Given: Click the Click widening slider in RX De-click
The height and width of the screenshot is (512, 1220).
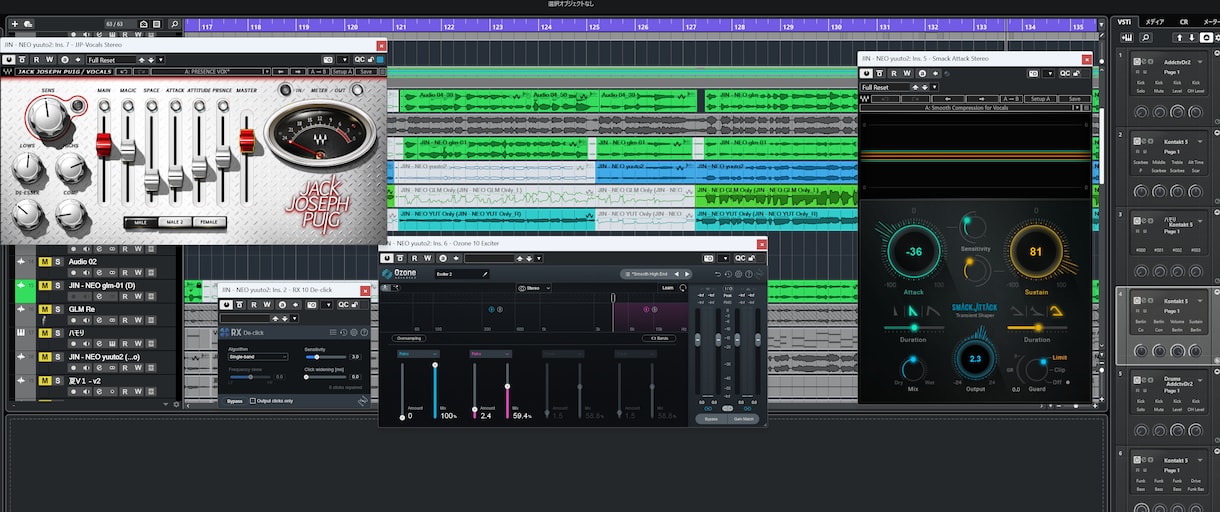Looking at the screenshot, I should (x=325, y=377).
